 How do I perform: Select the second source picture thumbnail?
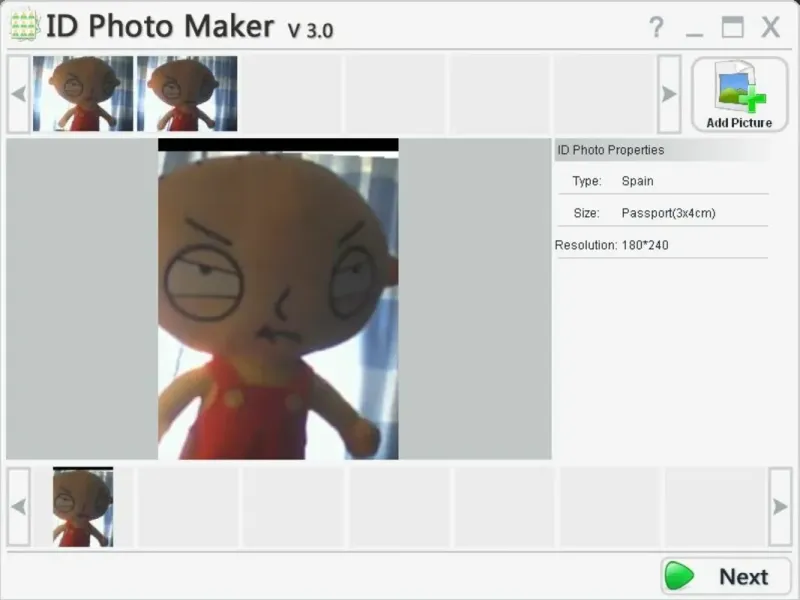[x=187, y=94]
